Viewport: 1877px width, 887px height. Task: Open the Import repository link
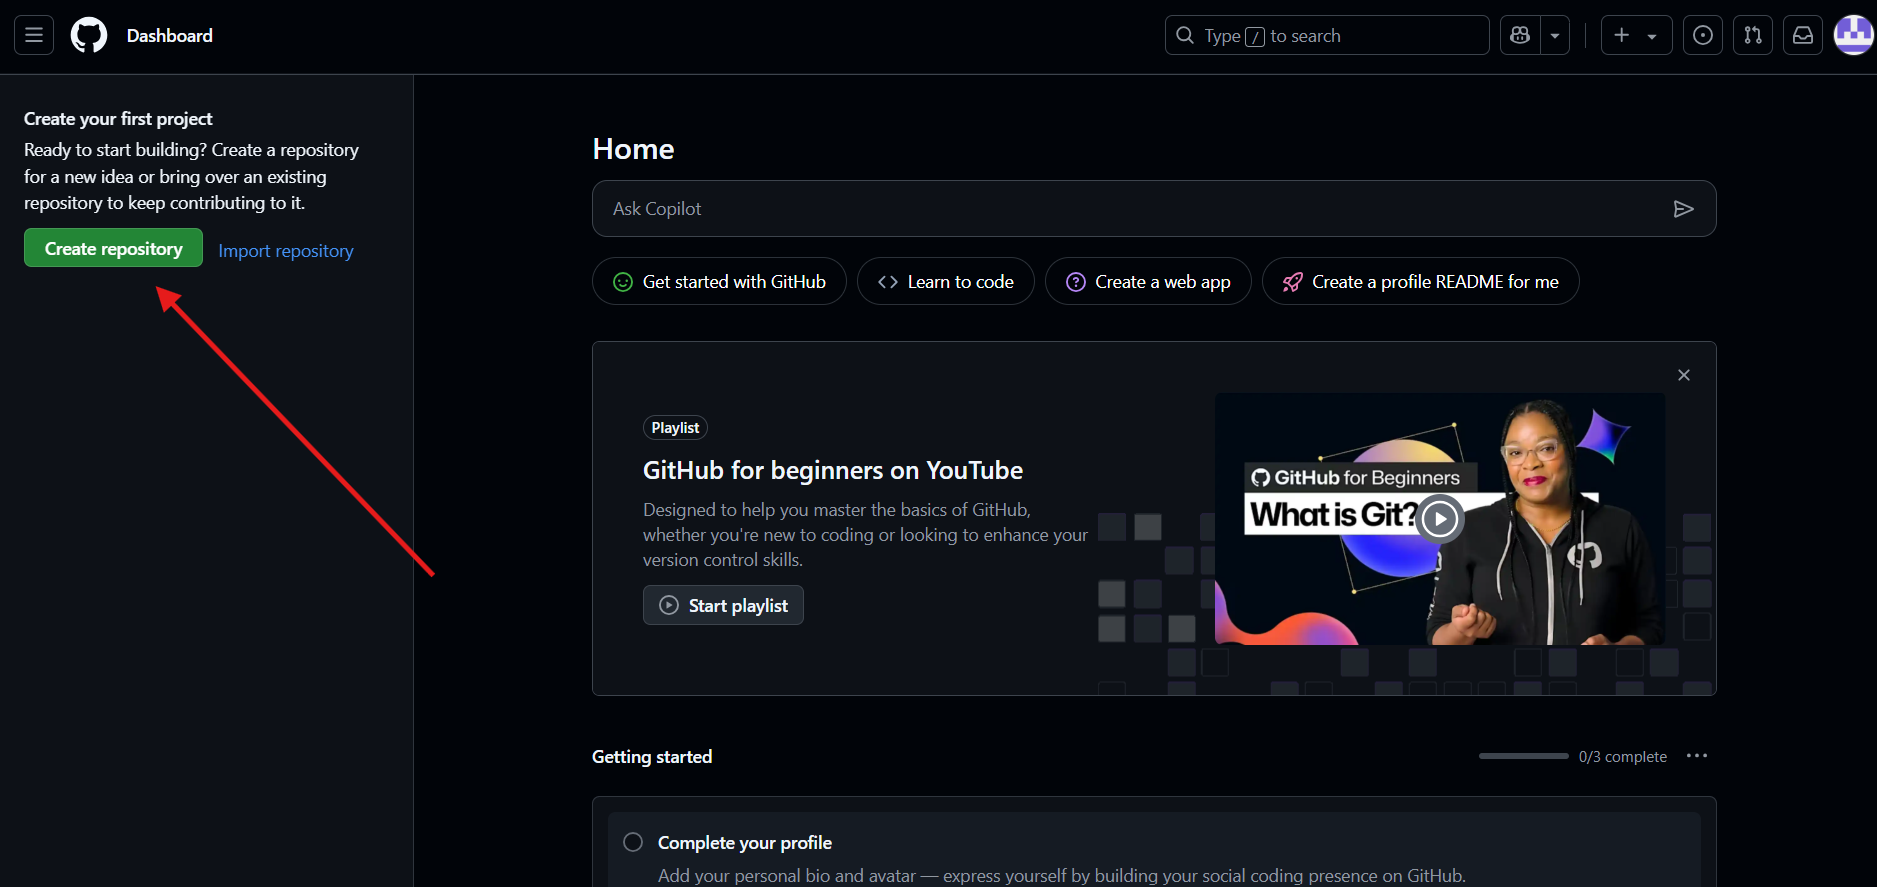pos(286,250)
